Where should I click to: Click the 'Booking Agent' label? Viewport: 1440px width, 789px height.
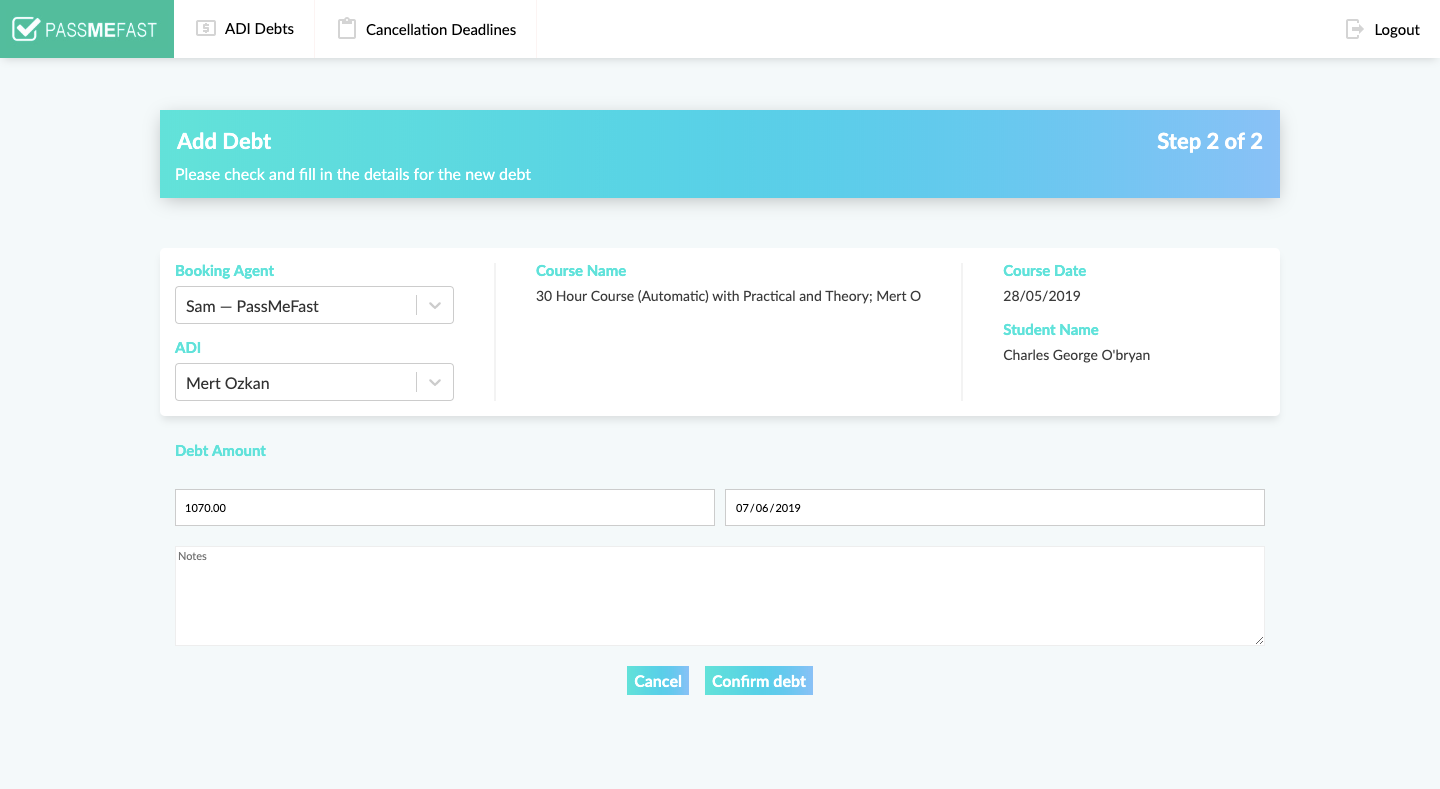coord(224,271)
